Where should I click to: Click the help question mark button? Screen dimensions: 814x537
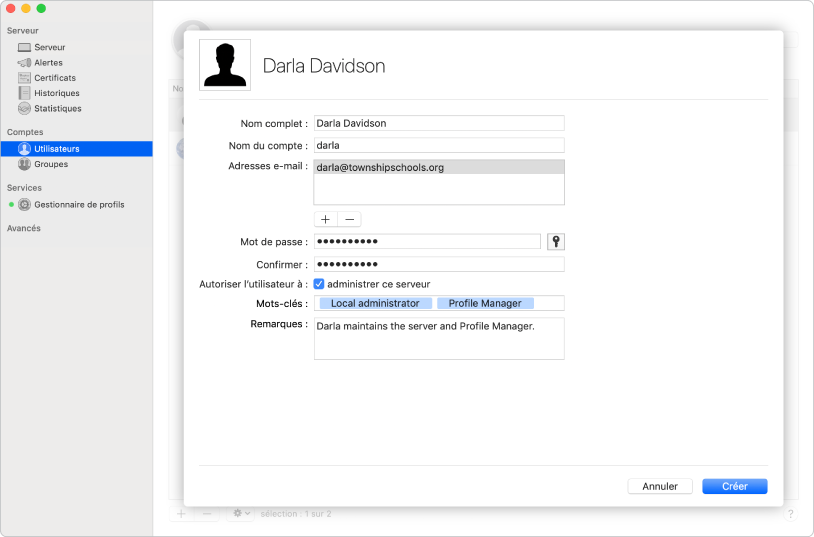click(790, 514)
